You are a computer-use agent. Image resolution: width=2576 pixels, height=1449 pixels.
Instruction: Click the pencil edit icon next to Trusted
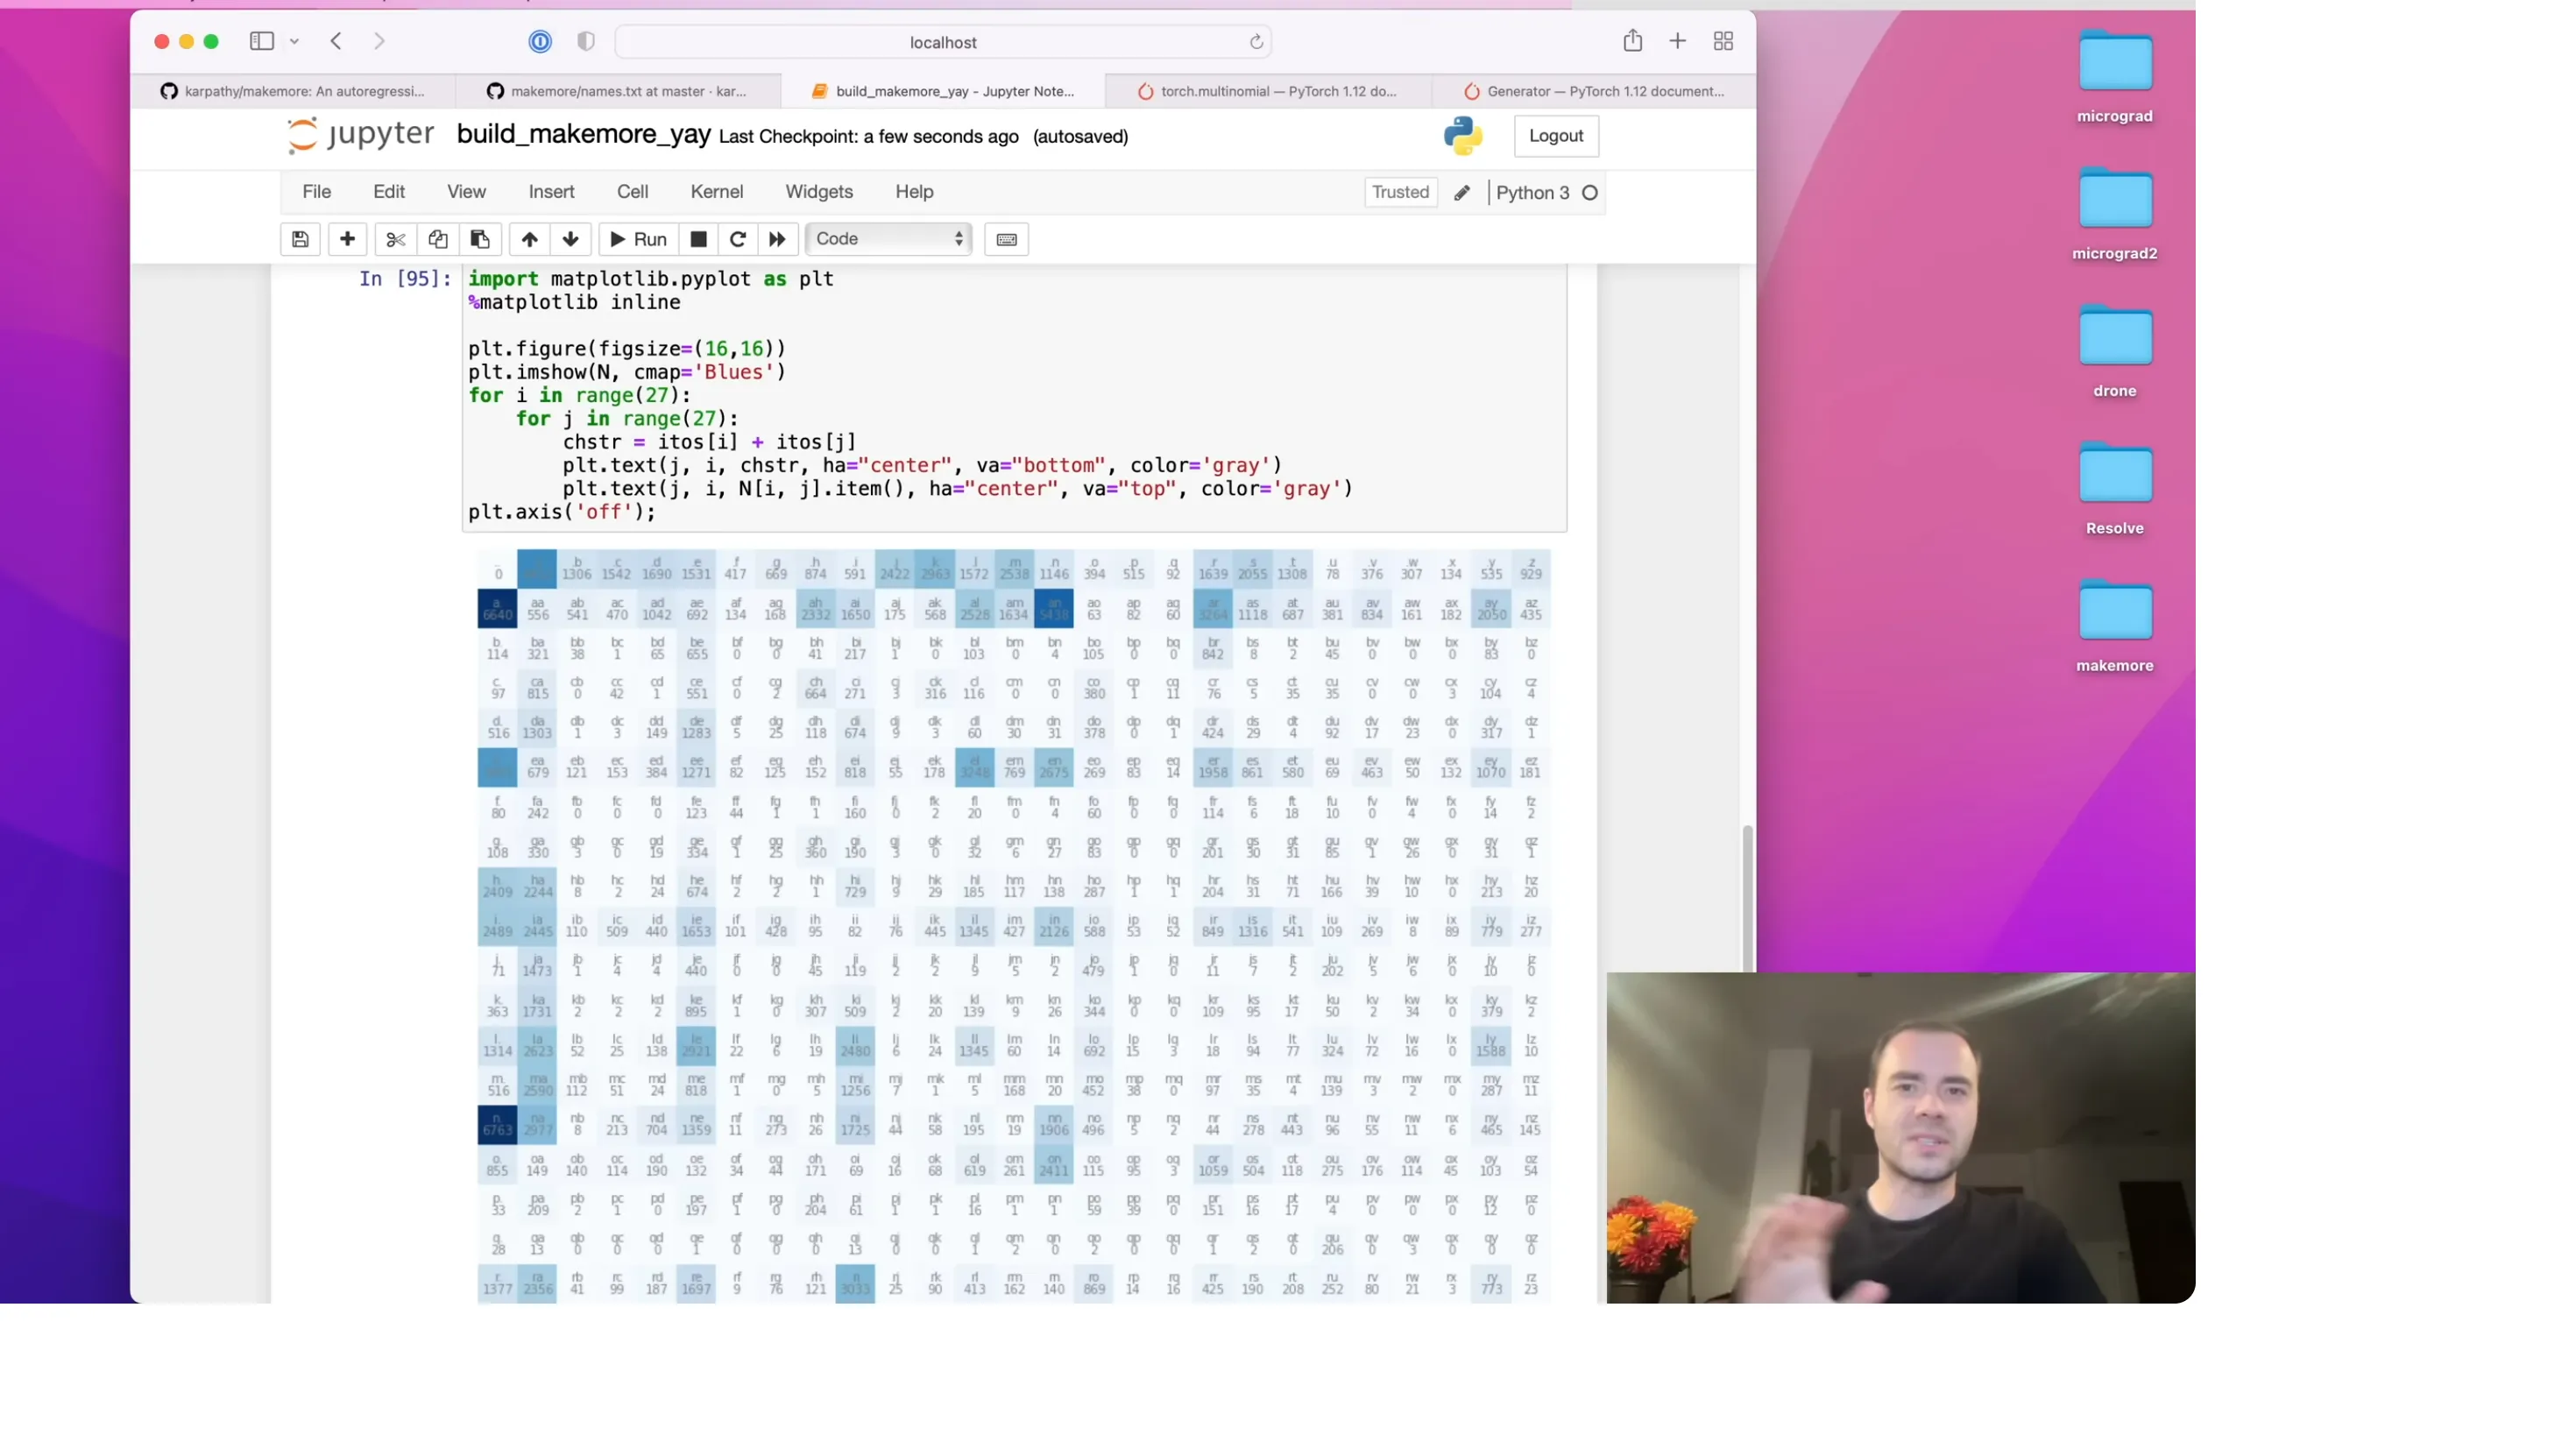(1462, 193)
